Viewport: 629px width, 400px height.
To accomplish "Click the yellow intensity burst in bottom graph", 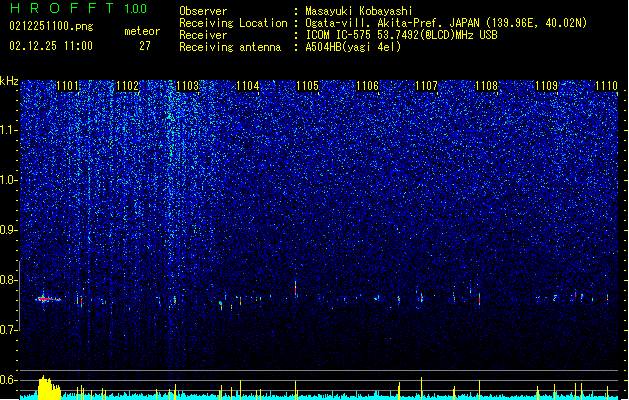I will click(x=49, y=388).
